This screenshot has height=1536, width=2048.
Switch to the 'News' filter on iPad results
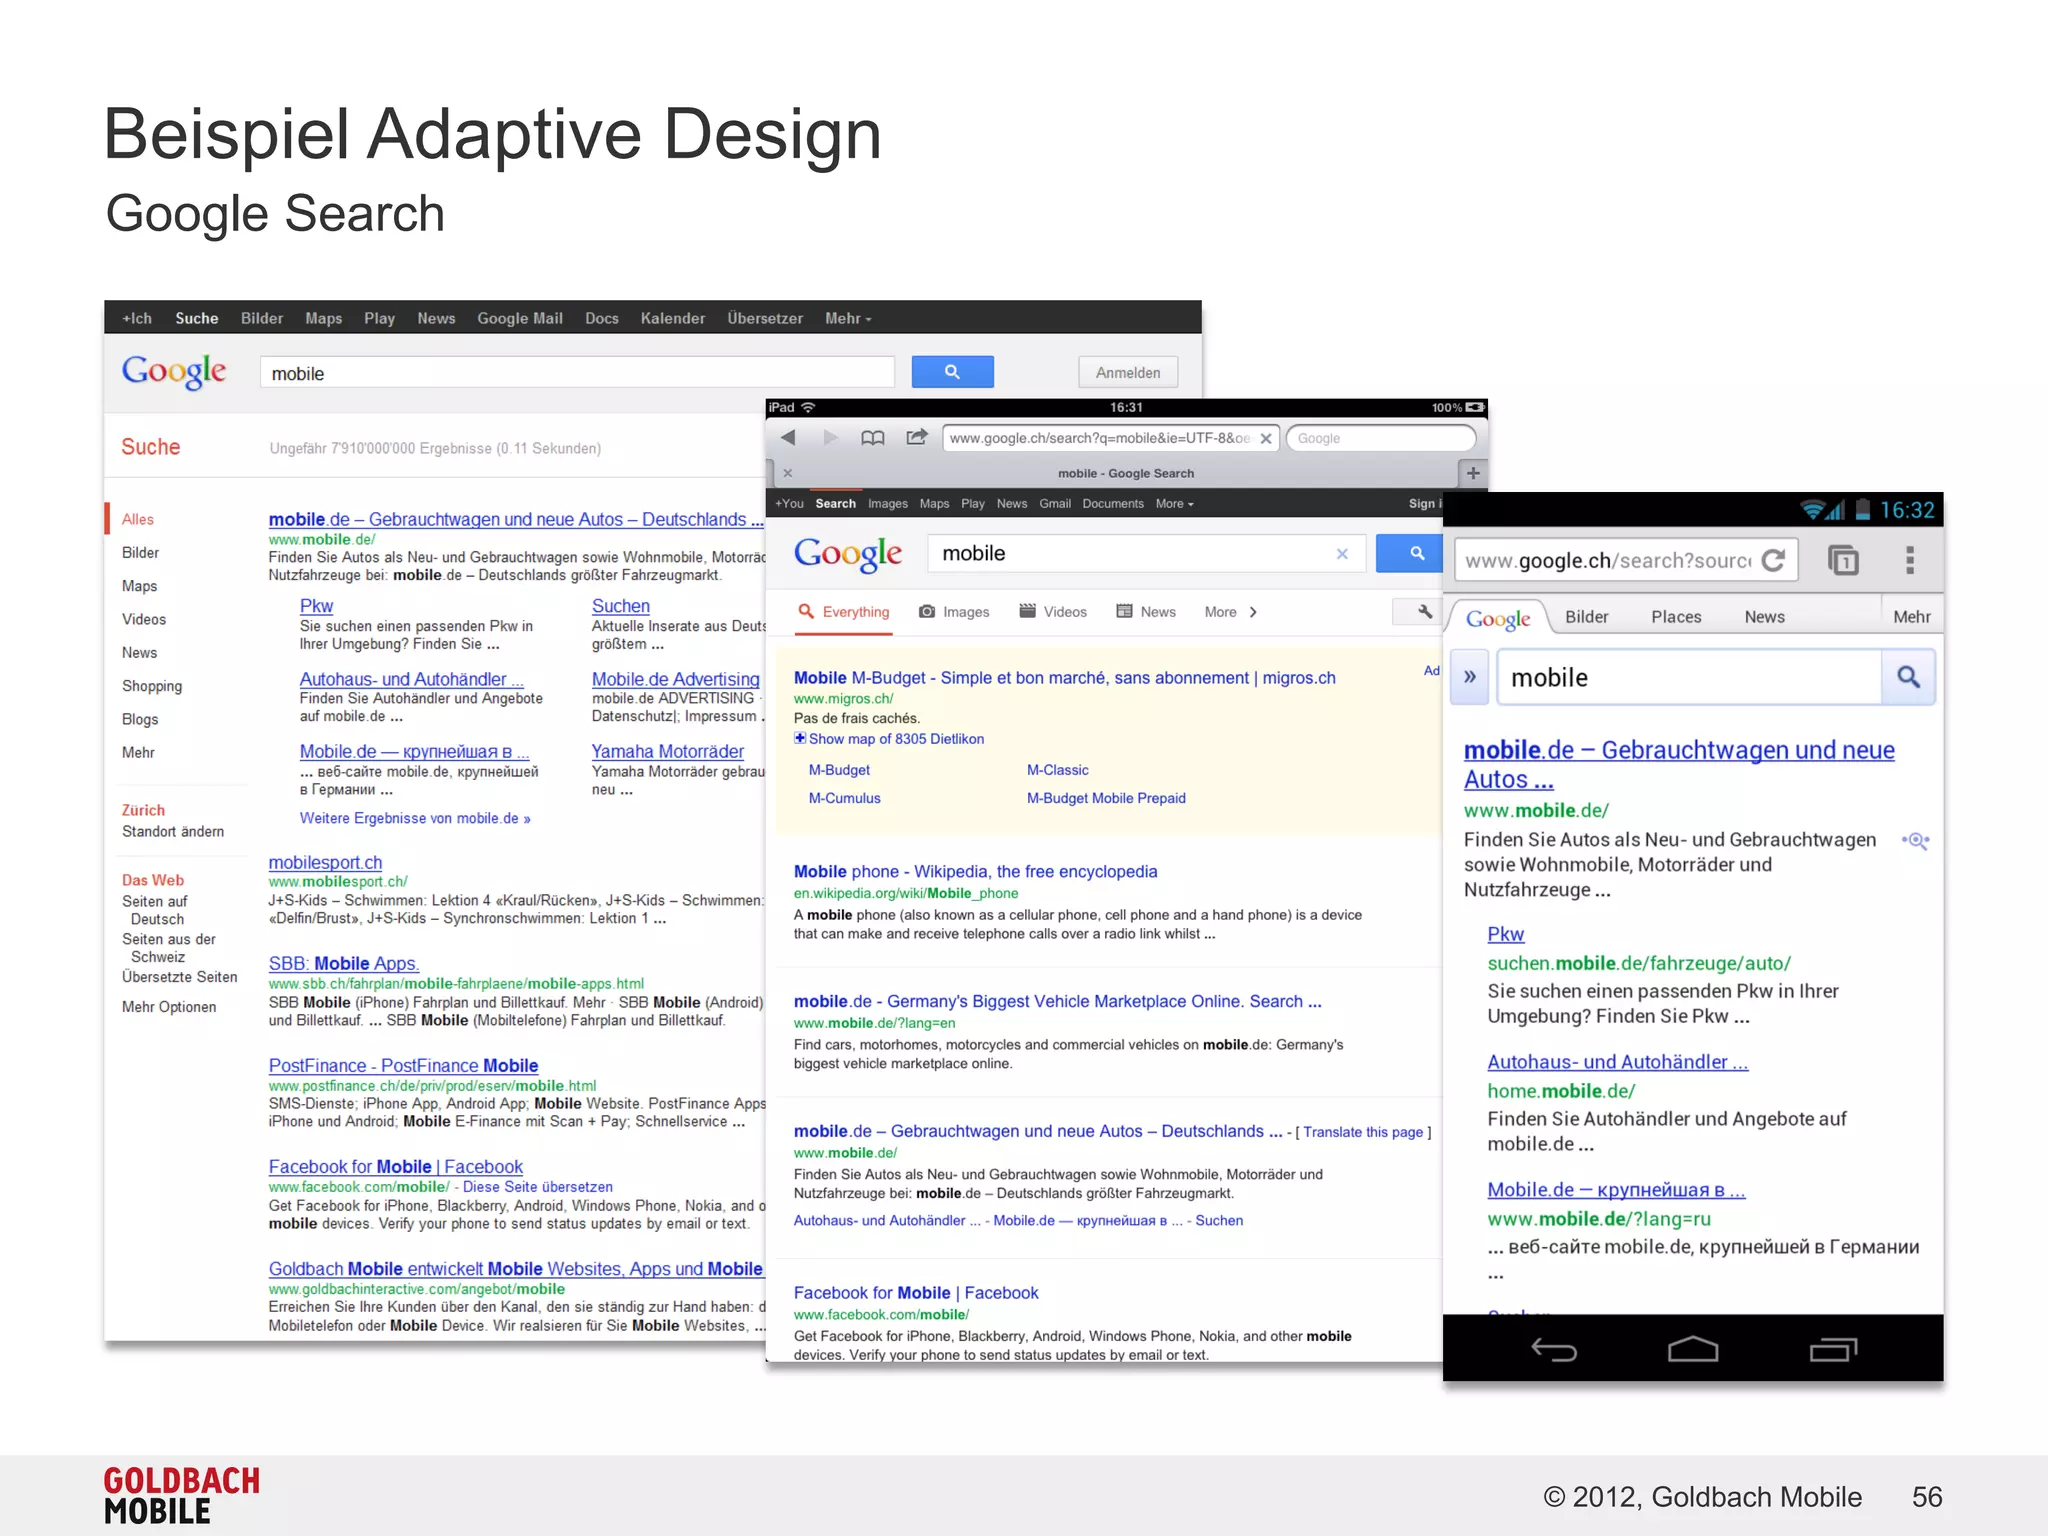click(x=1146, y=612)
